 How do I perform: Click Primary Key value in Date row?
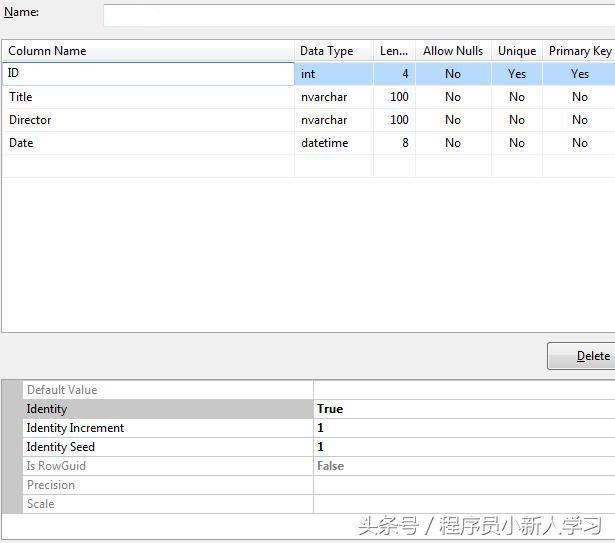pos(579,143)
